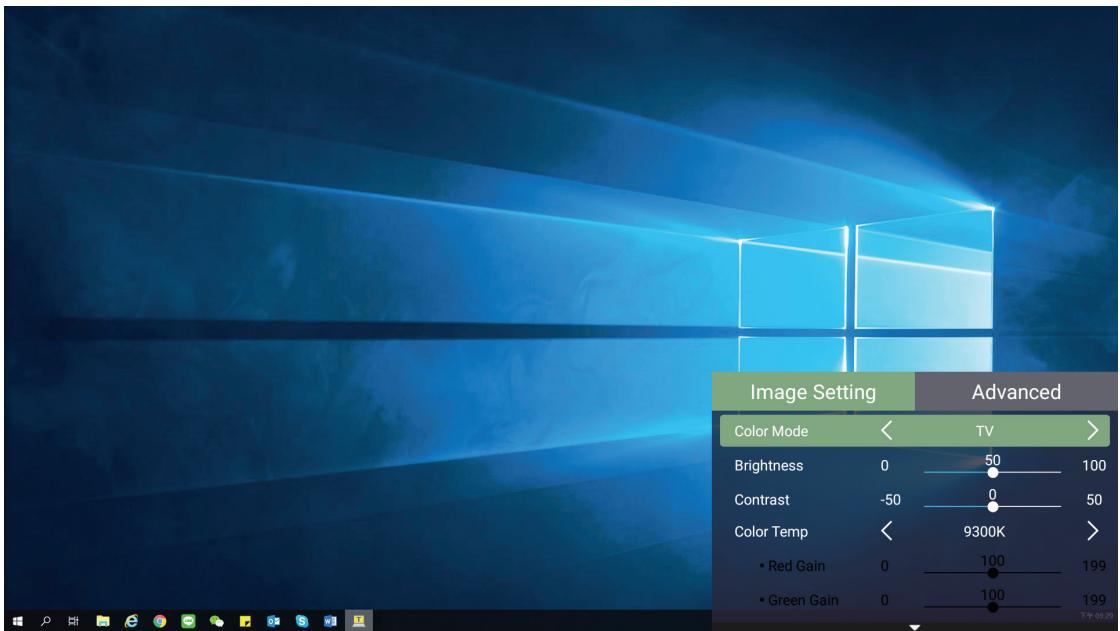The image size is (1120, 631).
Task: Click the Green Gain slider handle
Action: [992, 607]
